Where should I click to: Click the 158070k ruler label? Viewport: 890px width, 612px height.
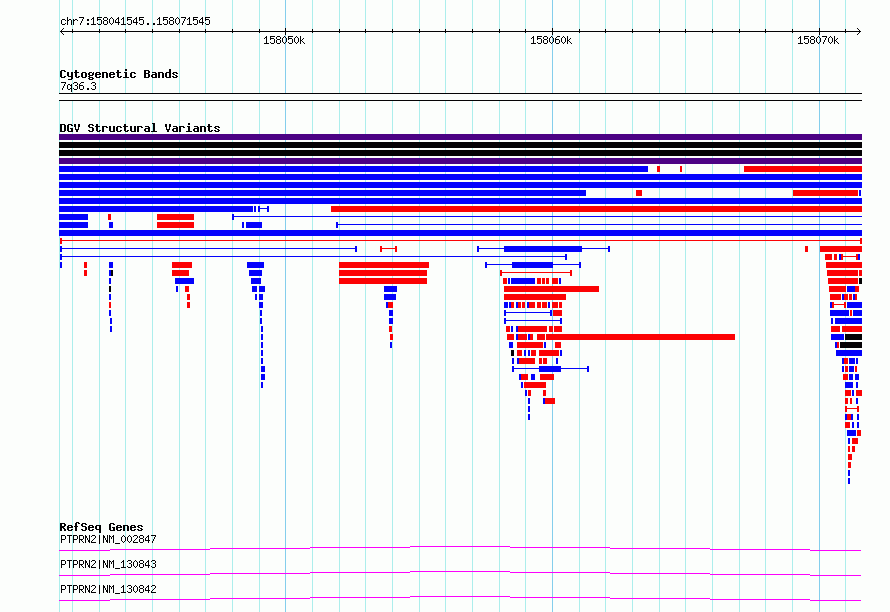(x=817, y=40)
